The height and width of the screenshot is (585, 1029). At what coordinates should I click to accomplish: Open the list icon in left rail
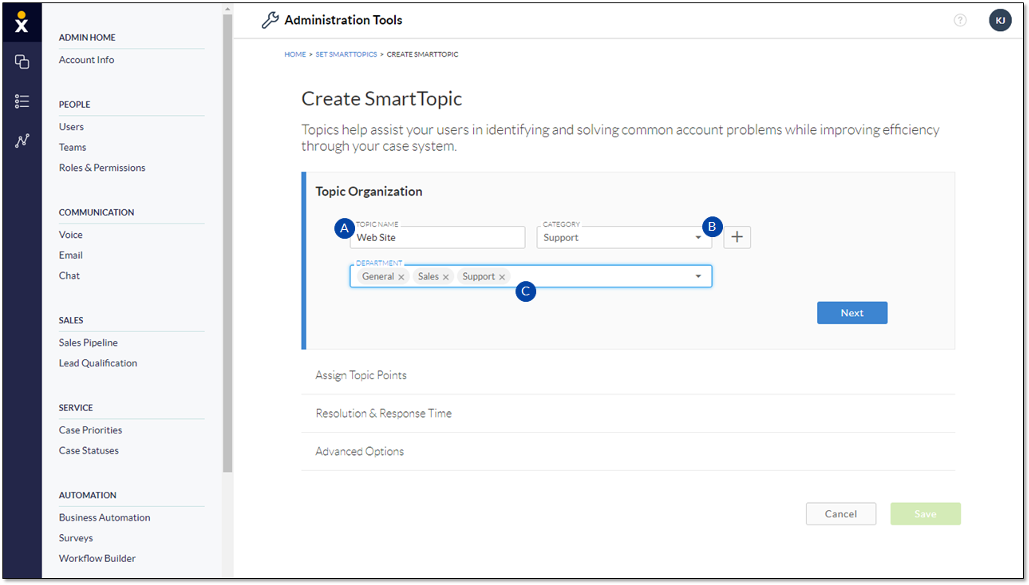21,101
